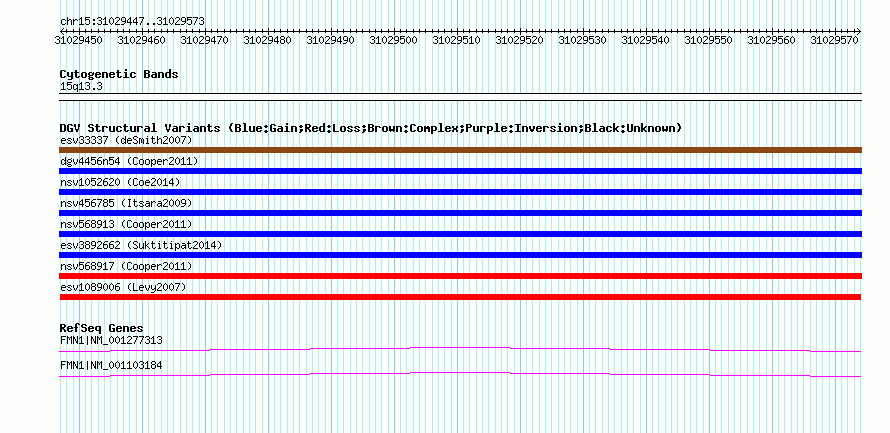
Task: Click the nsv568917 (Cooper2011) label
Action: 126,266
